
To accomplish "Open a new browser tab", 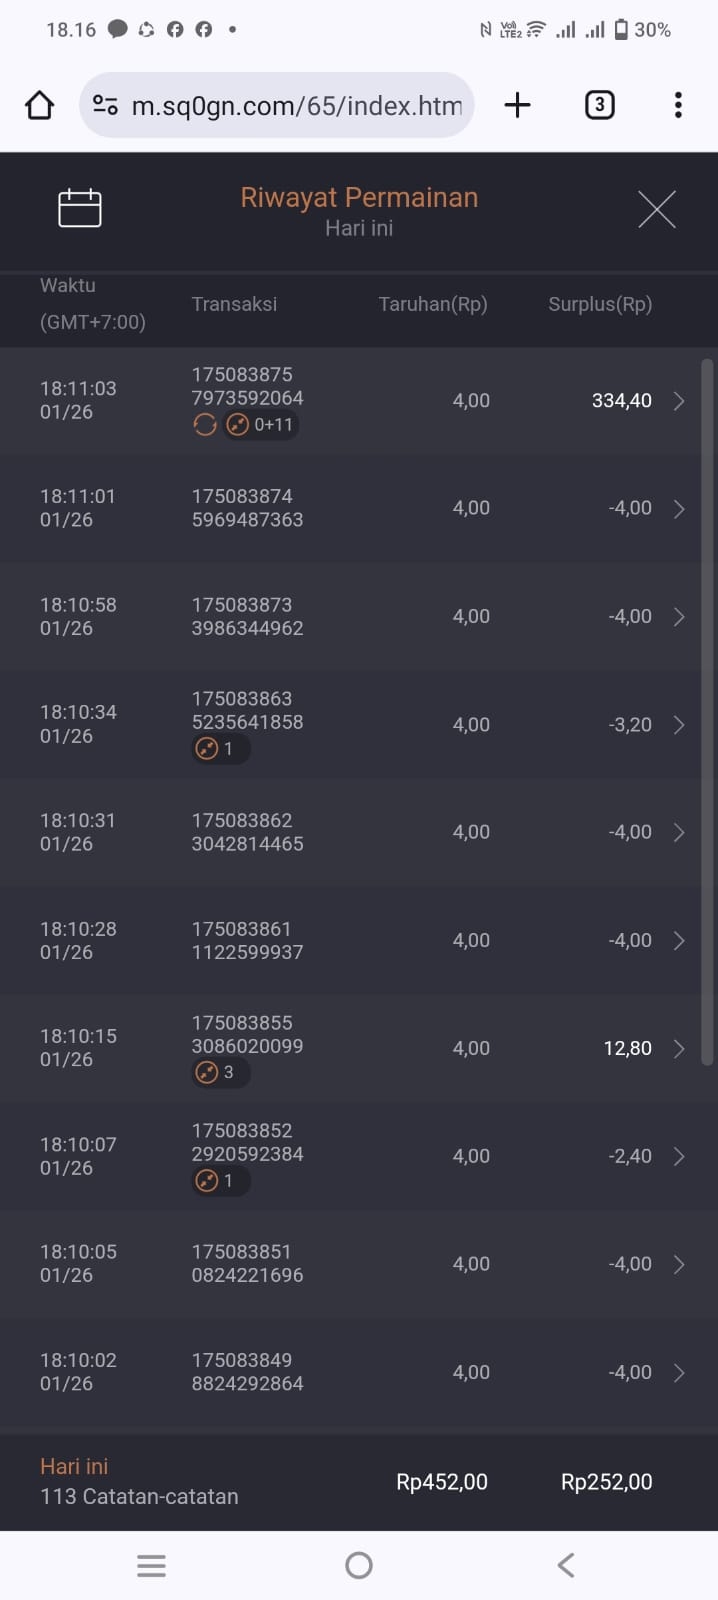I will [517, 105].
